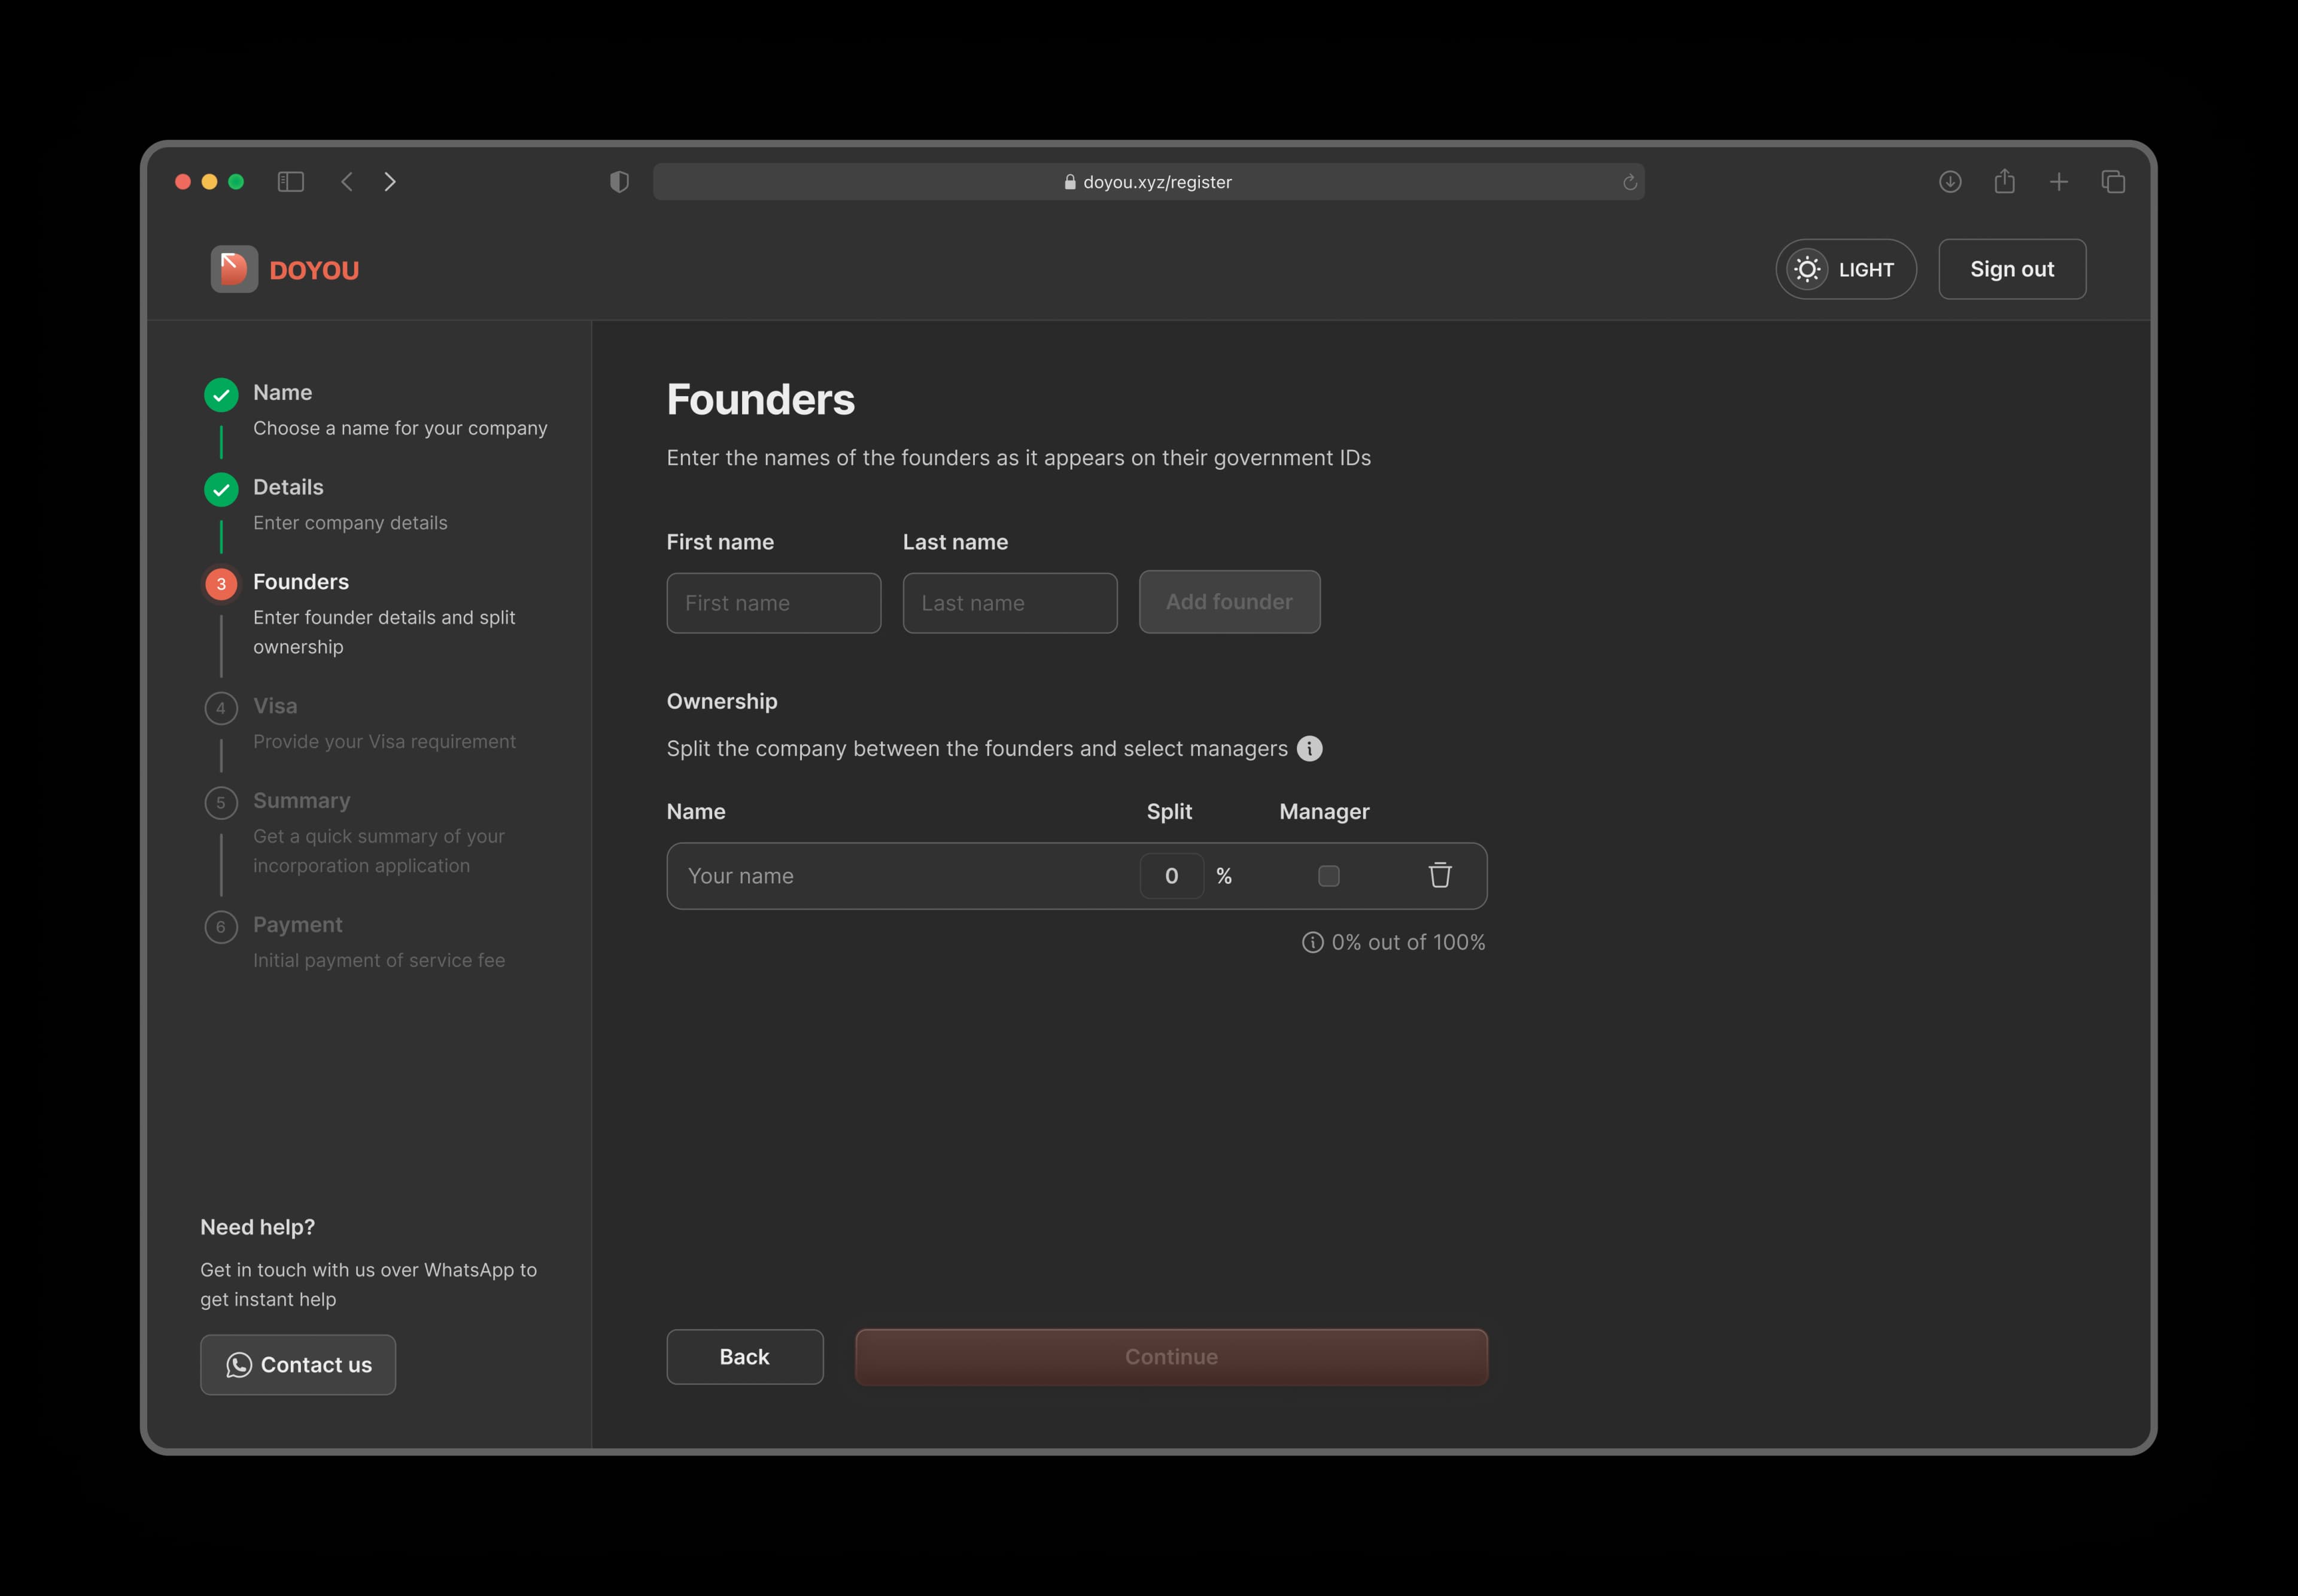This screenshot has height=1596, width=2298.
Task: Click the WhatsApp icon on Contact us button
Action: [238, 1365]
